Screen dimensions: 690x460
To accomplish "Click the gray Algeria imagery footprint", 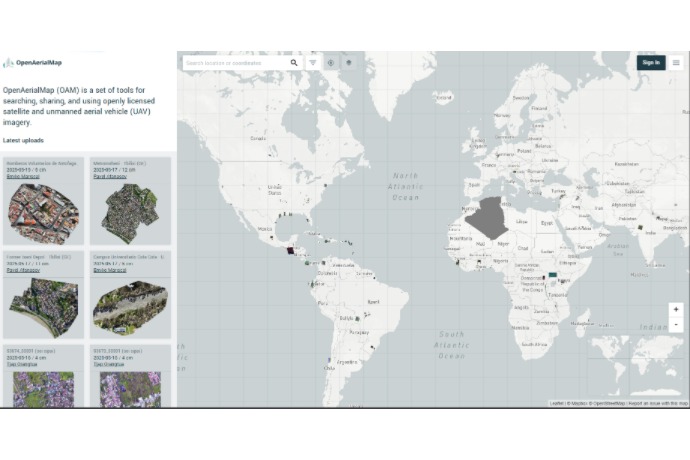I will [x=488, y=218].
